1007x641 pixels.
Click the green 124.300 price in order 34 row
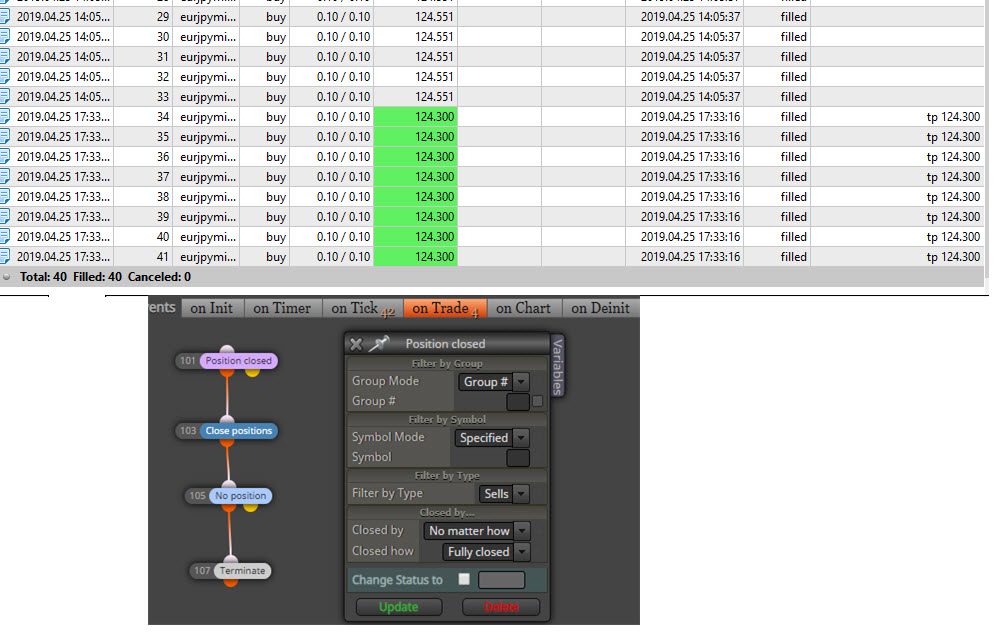click(416, 117)
